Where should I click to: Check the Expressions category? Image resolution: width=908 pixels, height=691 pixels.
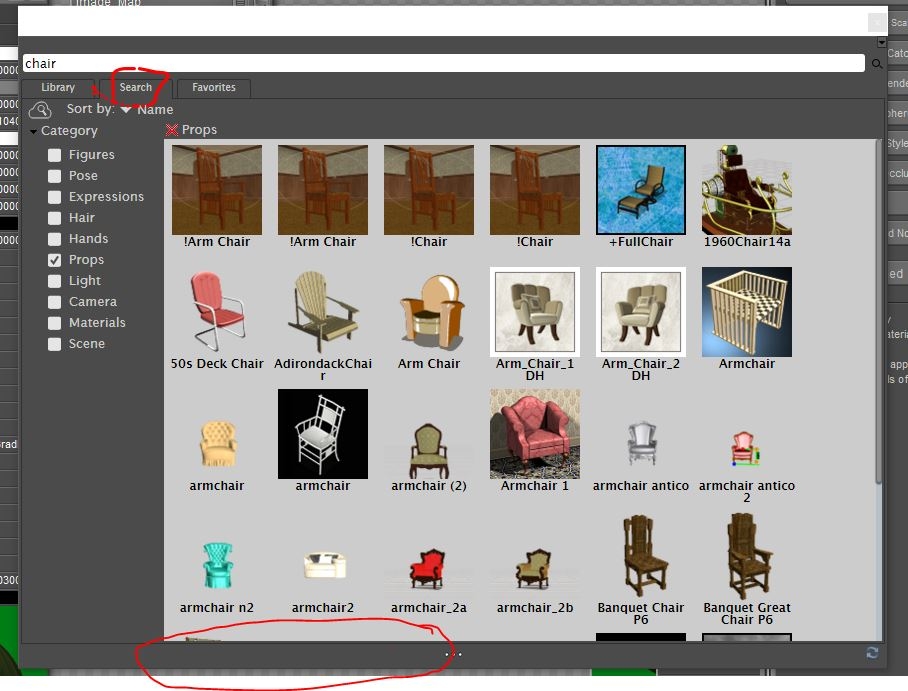54,197
